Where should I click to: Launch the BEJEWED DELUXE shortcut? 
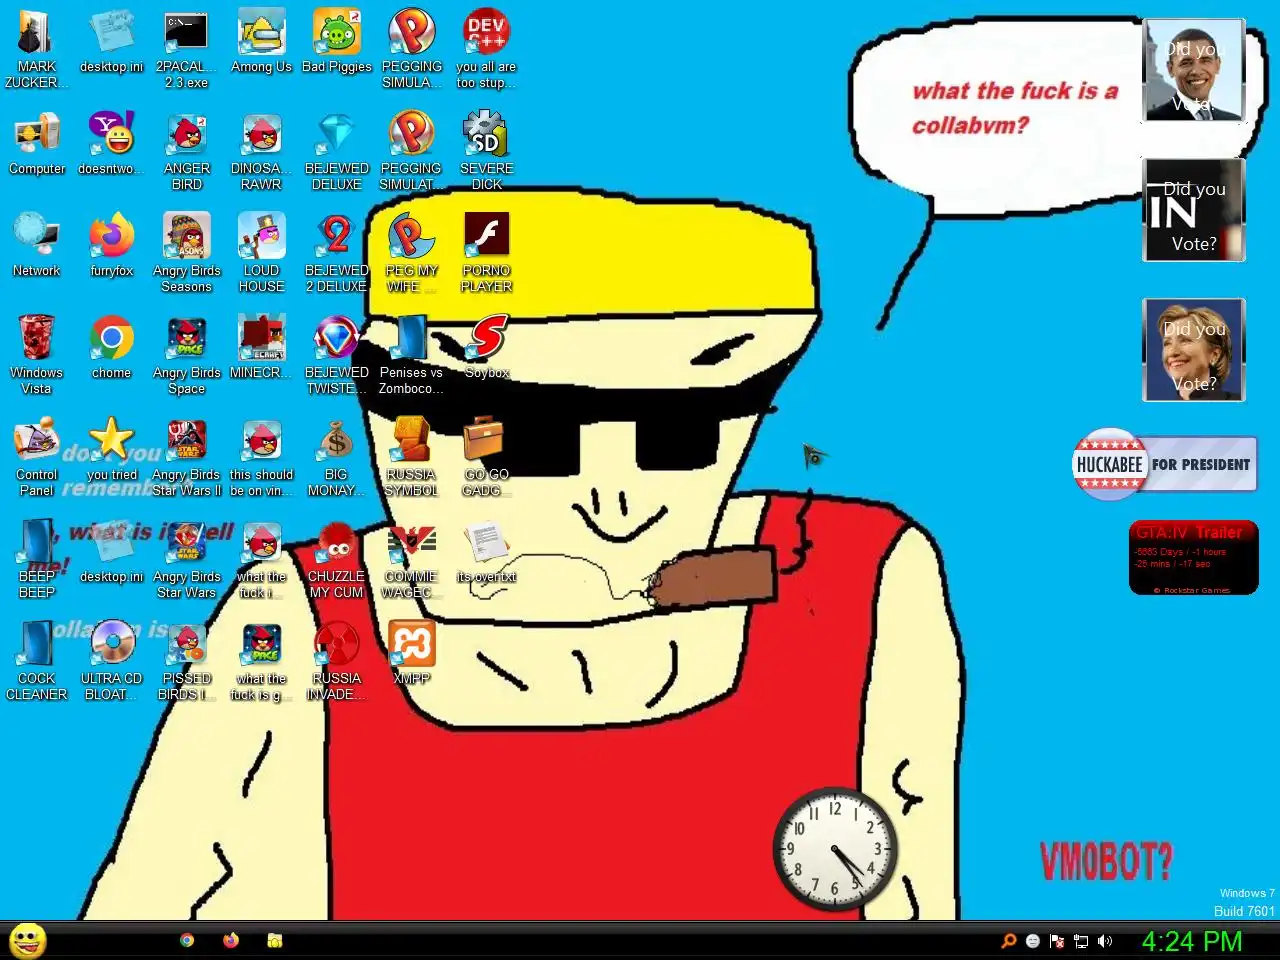tap(336, 151)
